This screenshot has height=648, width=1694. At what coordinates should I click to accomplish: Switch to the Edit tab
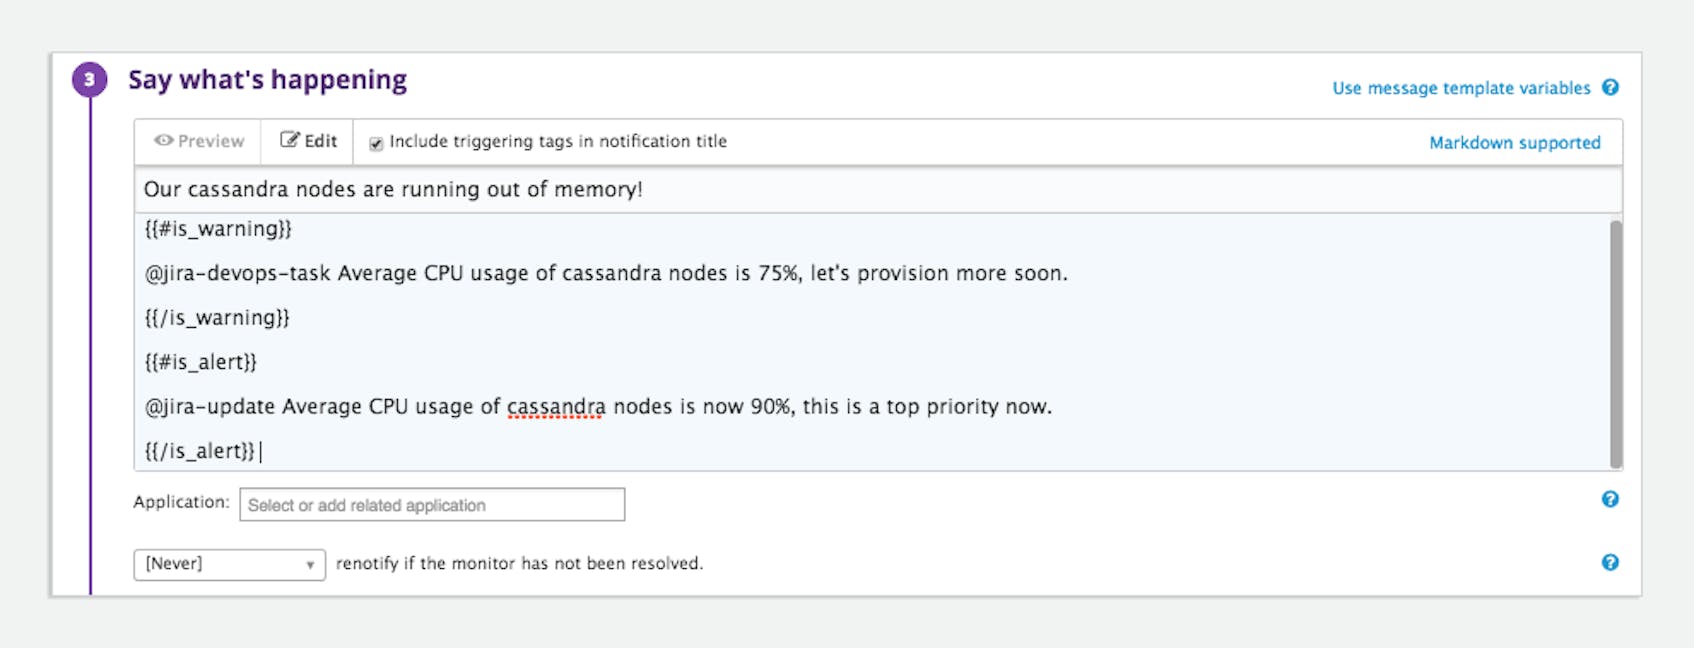click(310, 140)
